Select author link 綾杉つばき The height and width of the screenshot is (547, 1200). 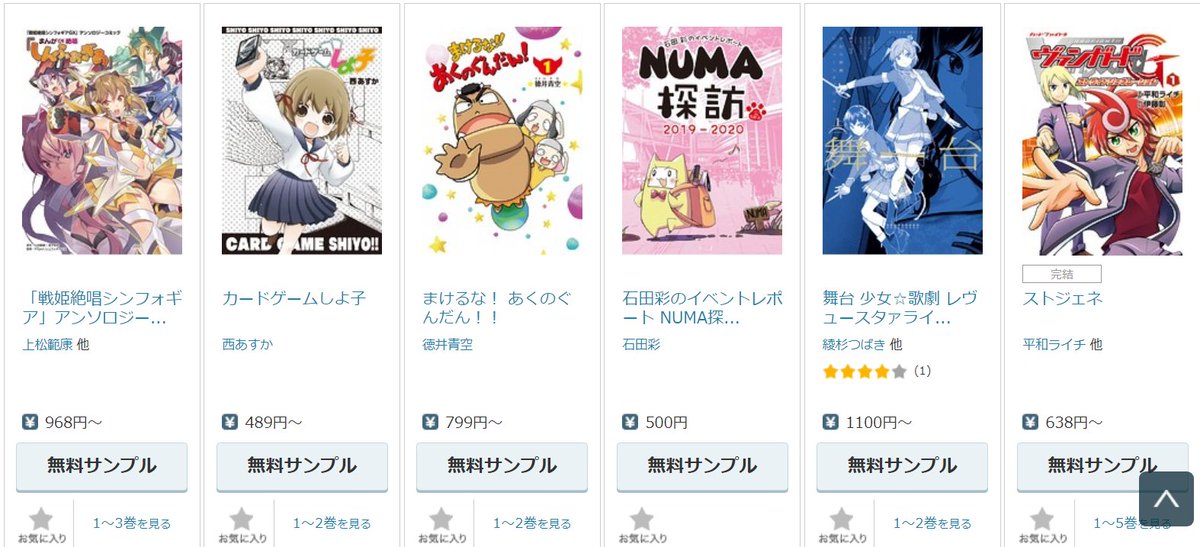tap(853, 344)
